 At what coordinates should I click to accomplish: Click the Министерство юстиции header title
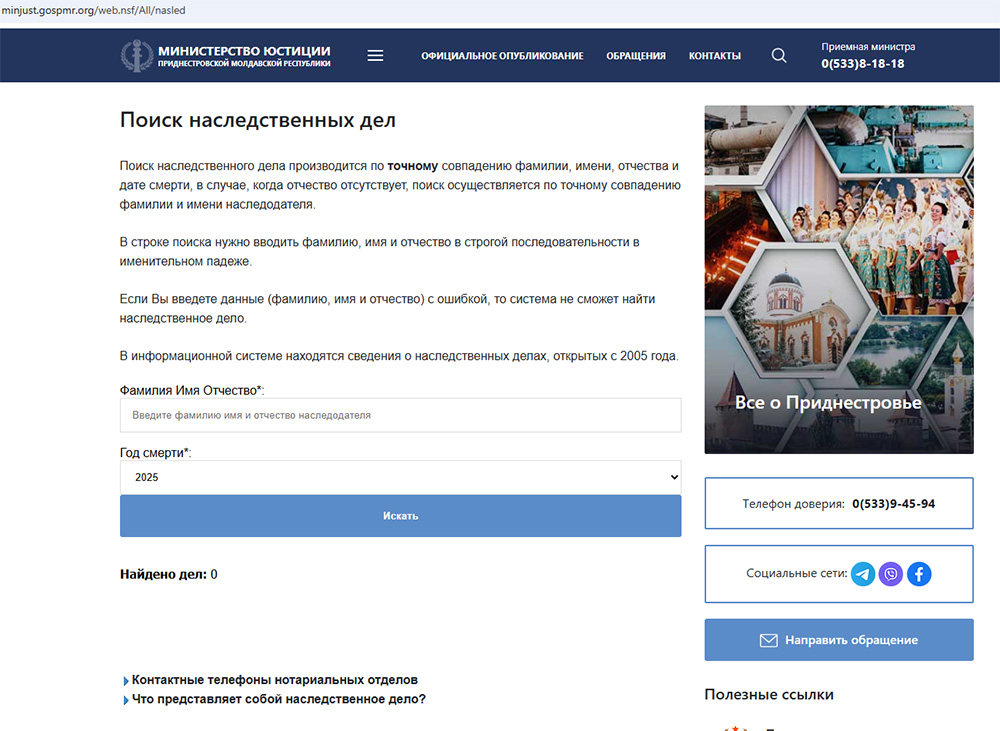(244, 52)
